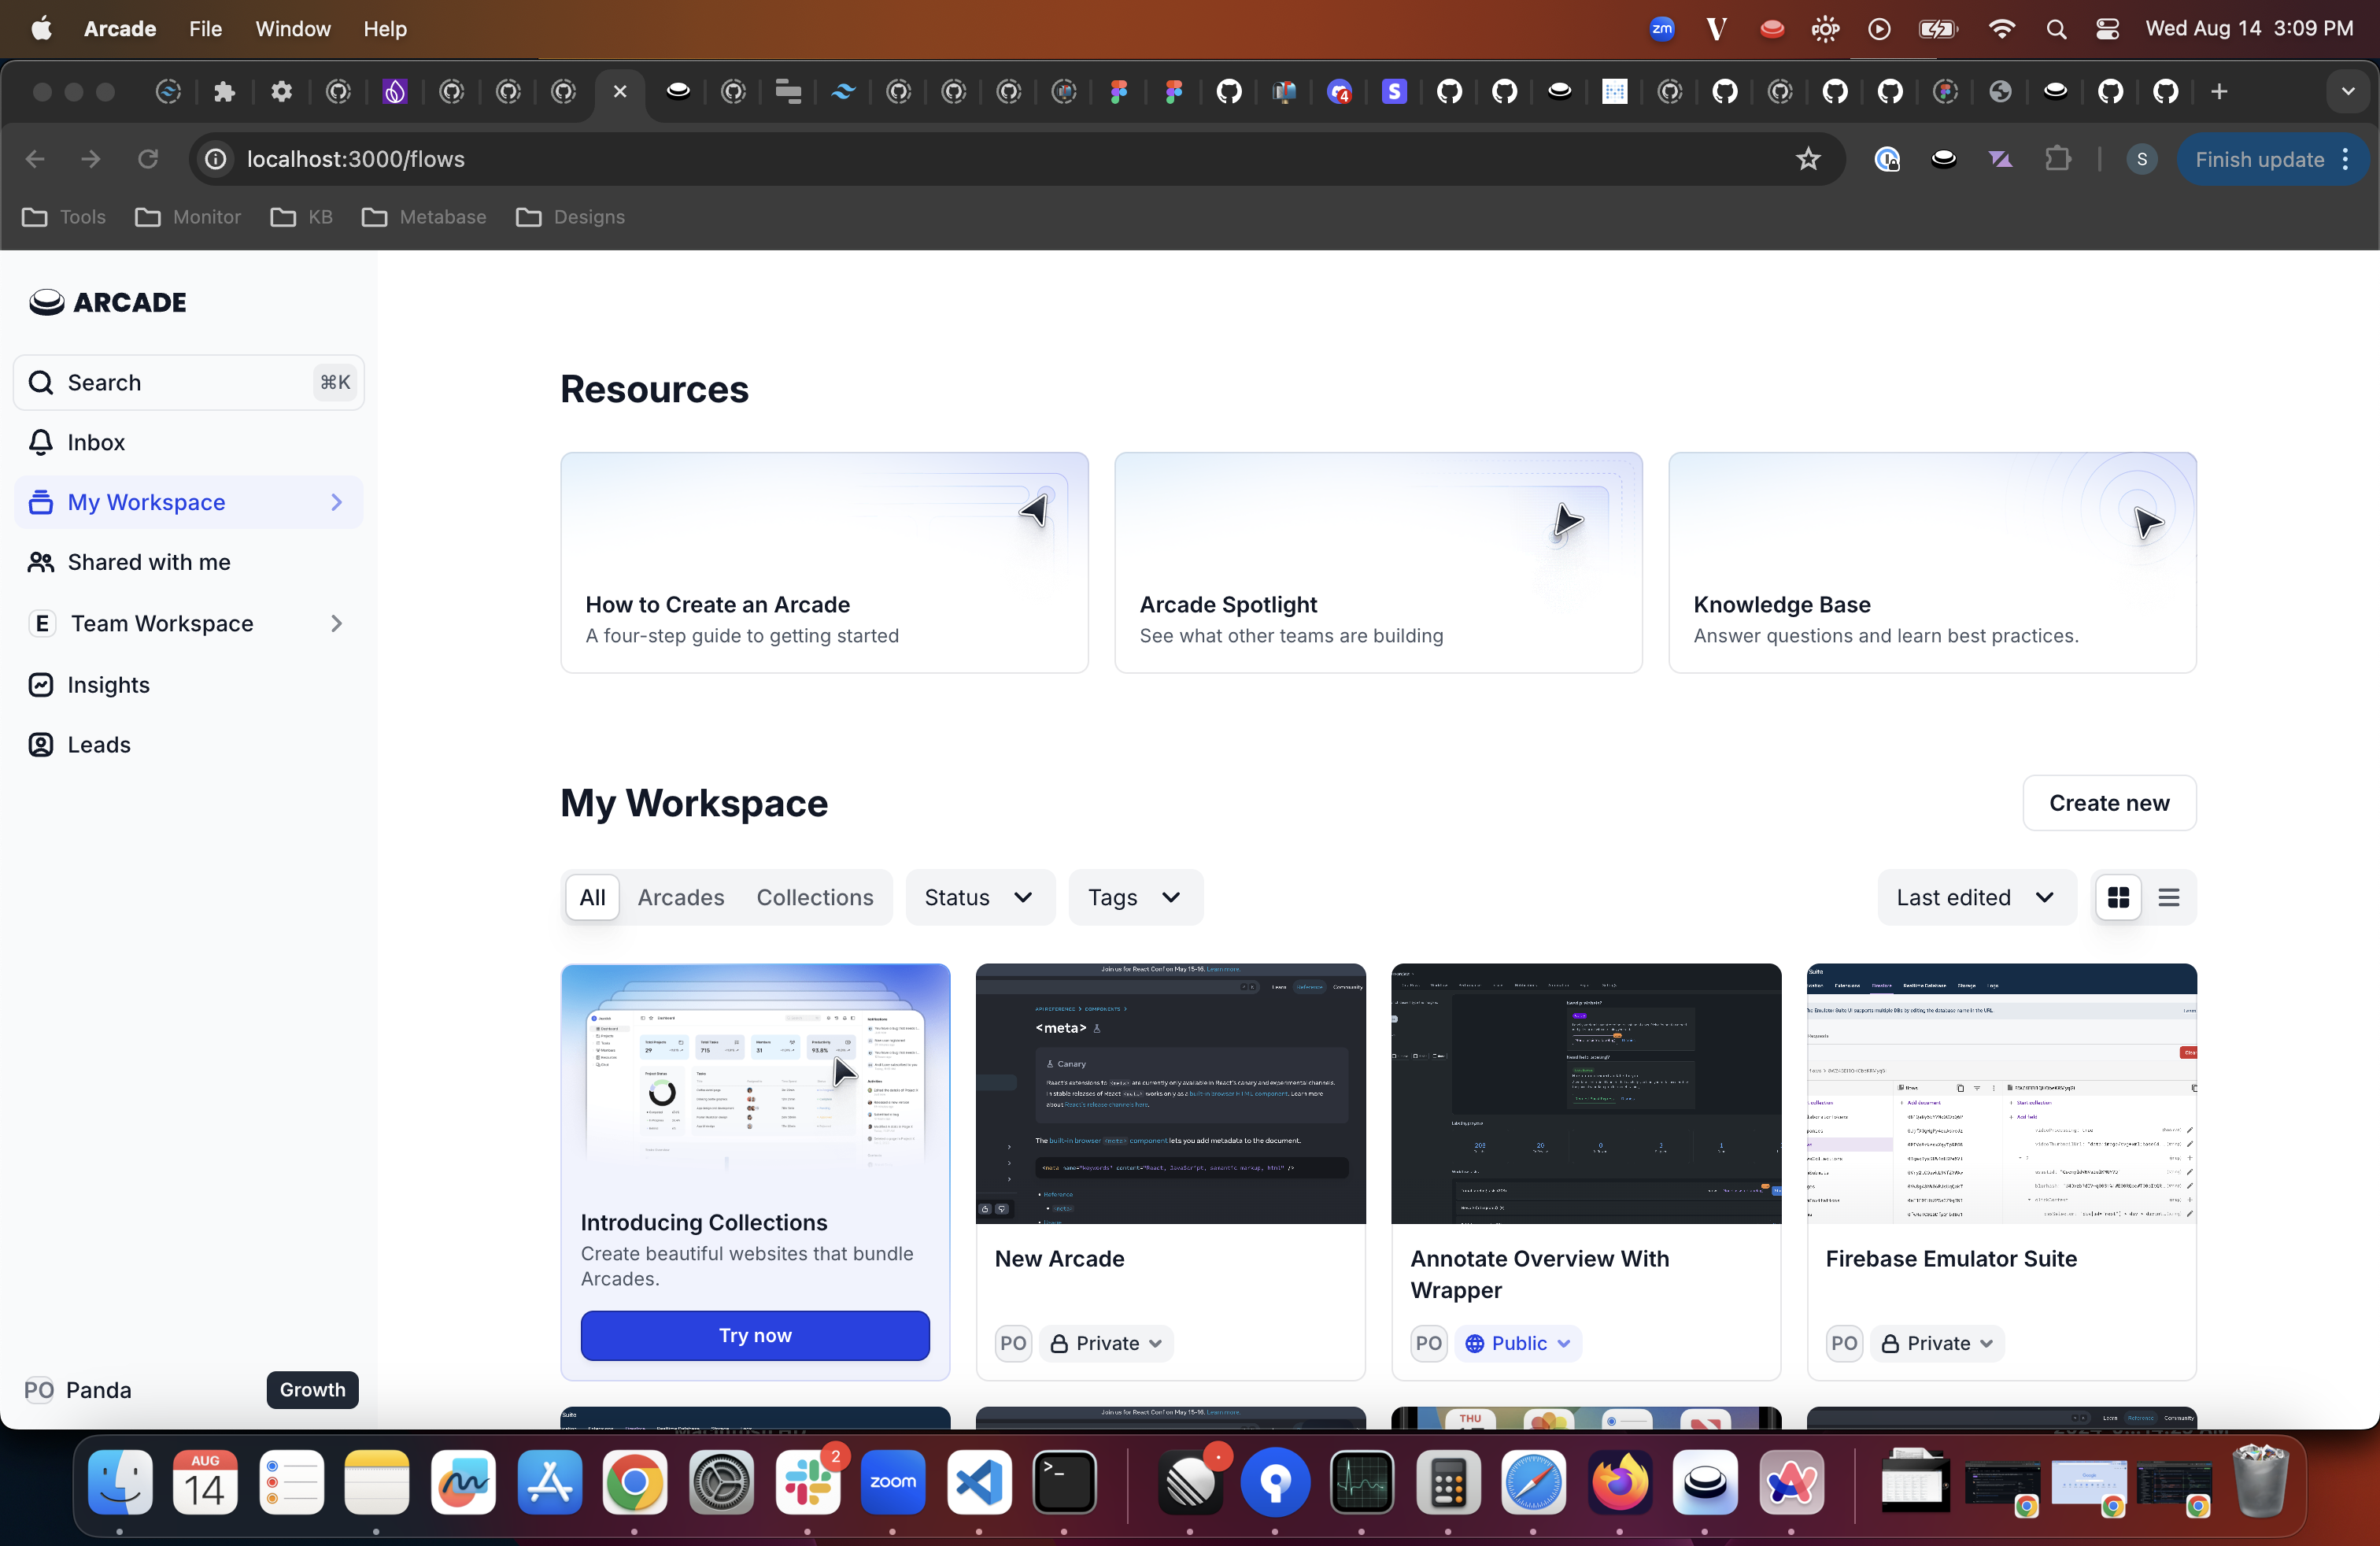
Task: Open How to Create an Arcade card
Action: 824,562
